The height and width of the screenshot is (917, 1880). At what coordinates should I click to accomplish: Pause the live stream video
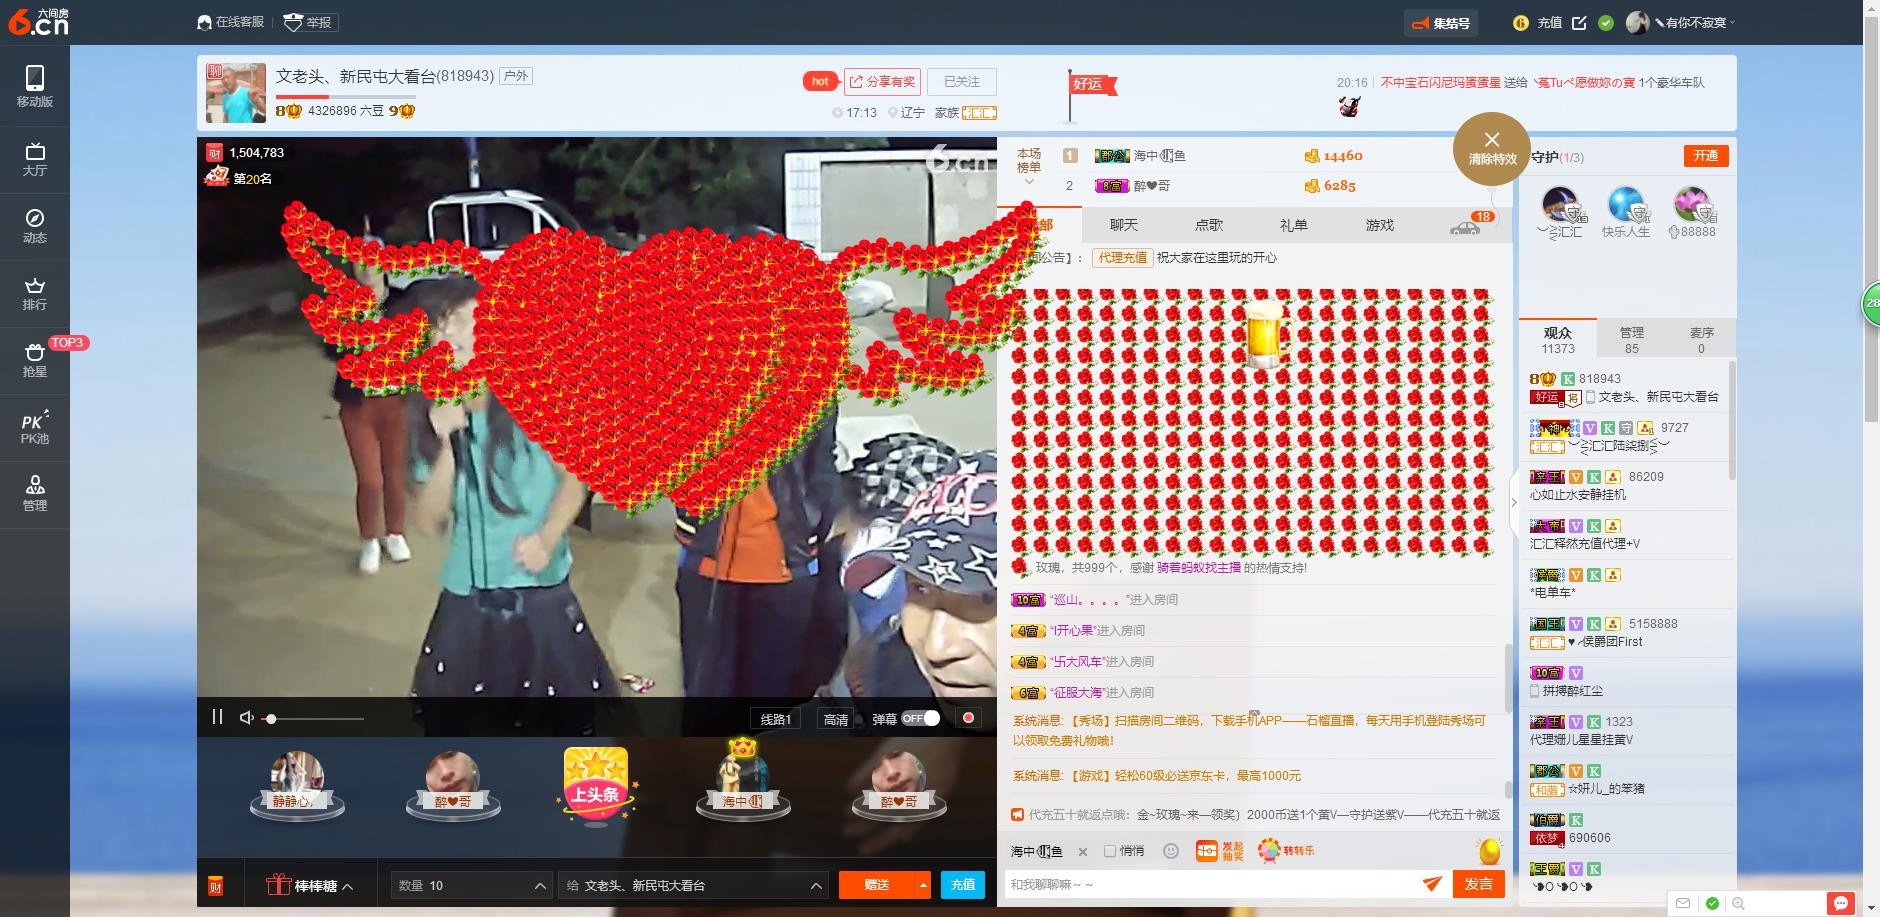217,717
